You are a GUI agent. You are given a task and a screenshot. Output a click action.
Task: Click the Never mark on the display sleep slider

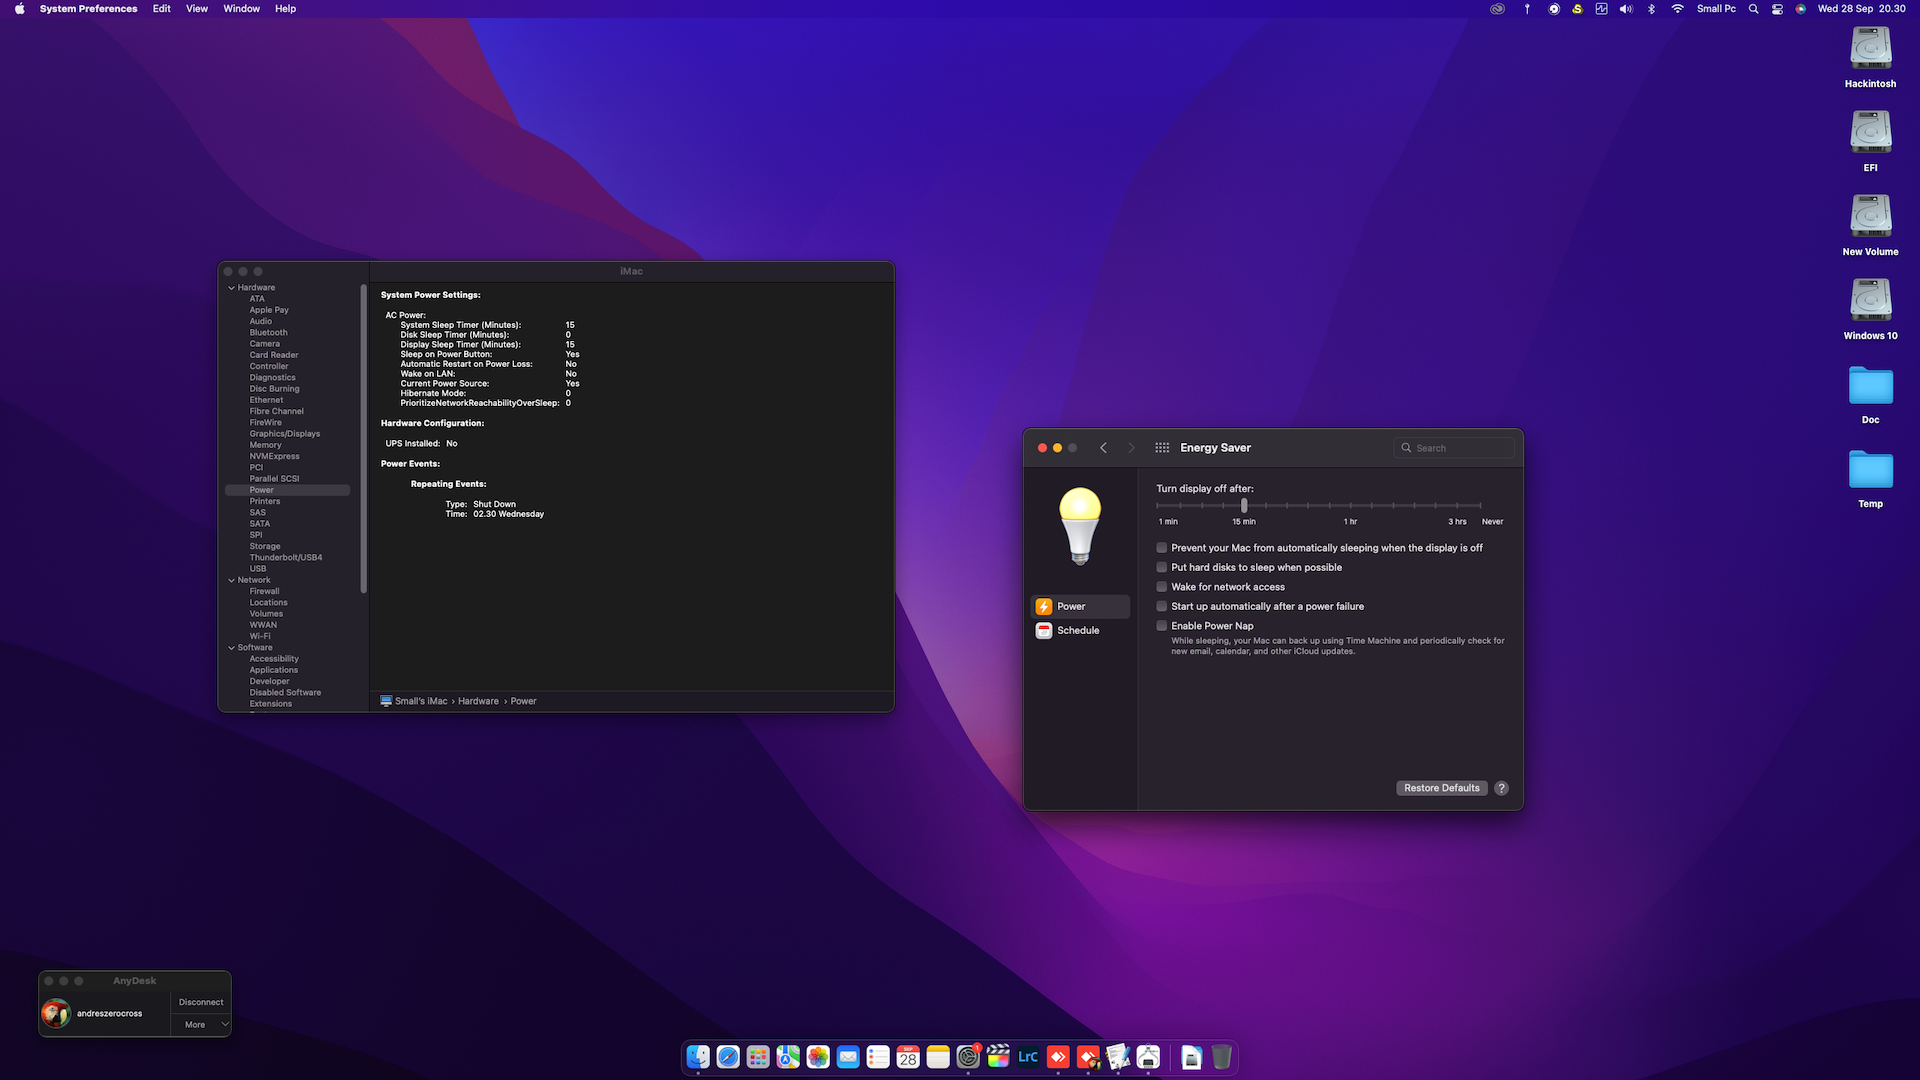[x=1492, y=522]
